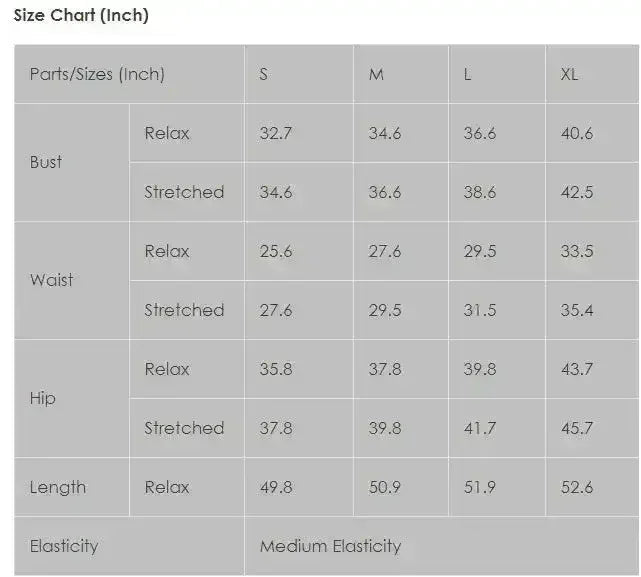Select Hip stretched value 41.7 for L
Image resolution: width=641 pixels, height=577 pixels.
[480, 428]
